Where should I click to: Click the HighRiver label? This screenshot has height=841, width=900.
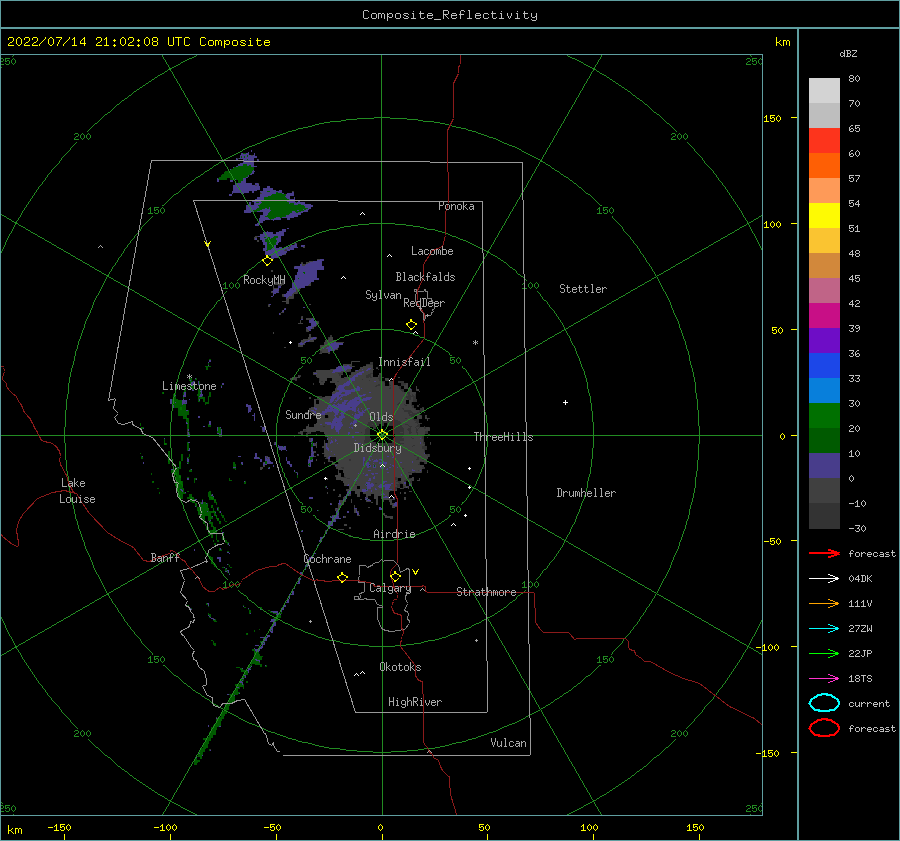point(415,702)
